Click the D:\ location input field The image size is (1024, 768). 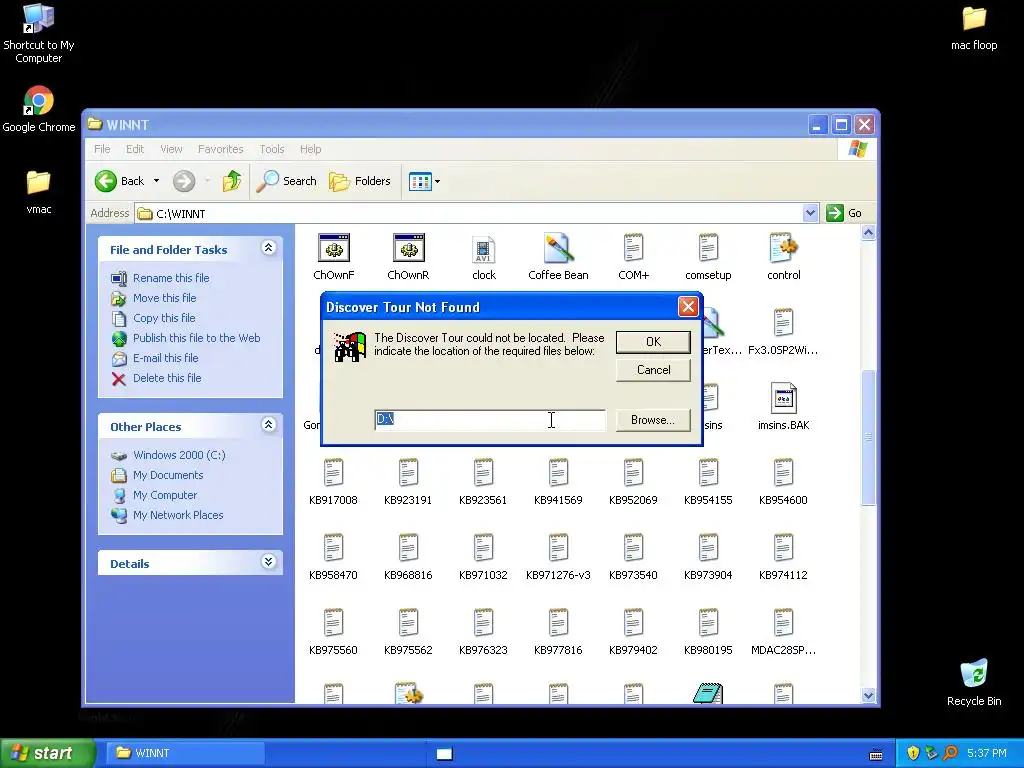click(x=490, y=419)
